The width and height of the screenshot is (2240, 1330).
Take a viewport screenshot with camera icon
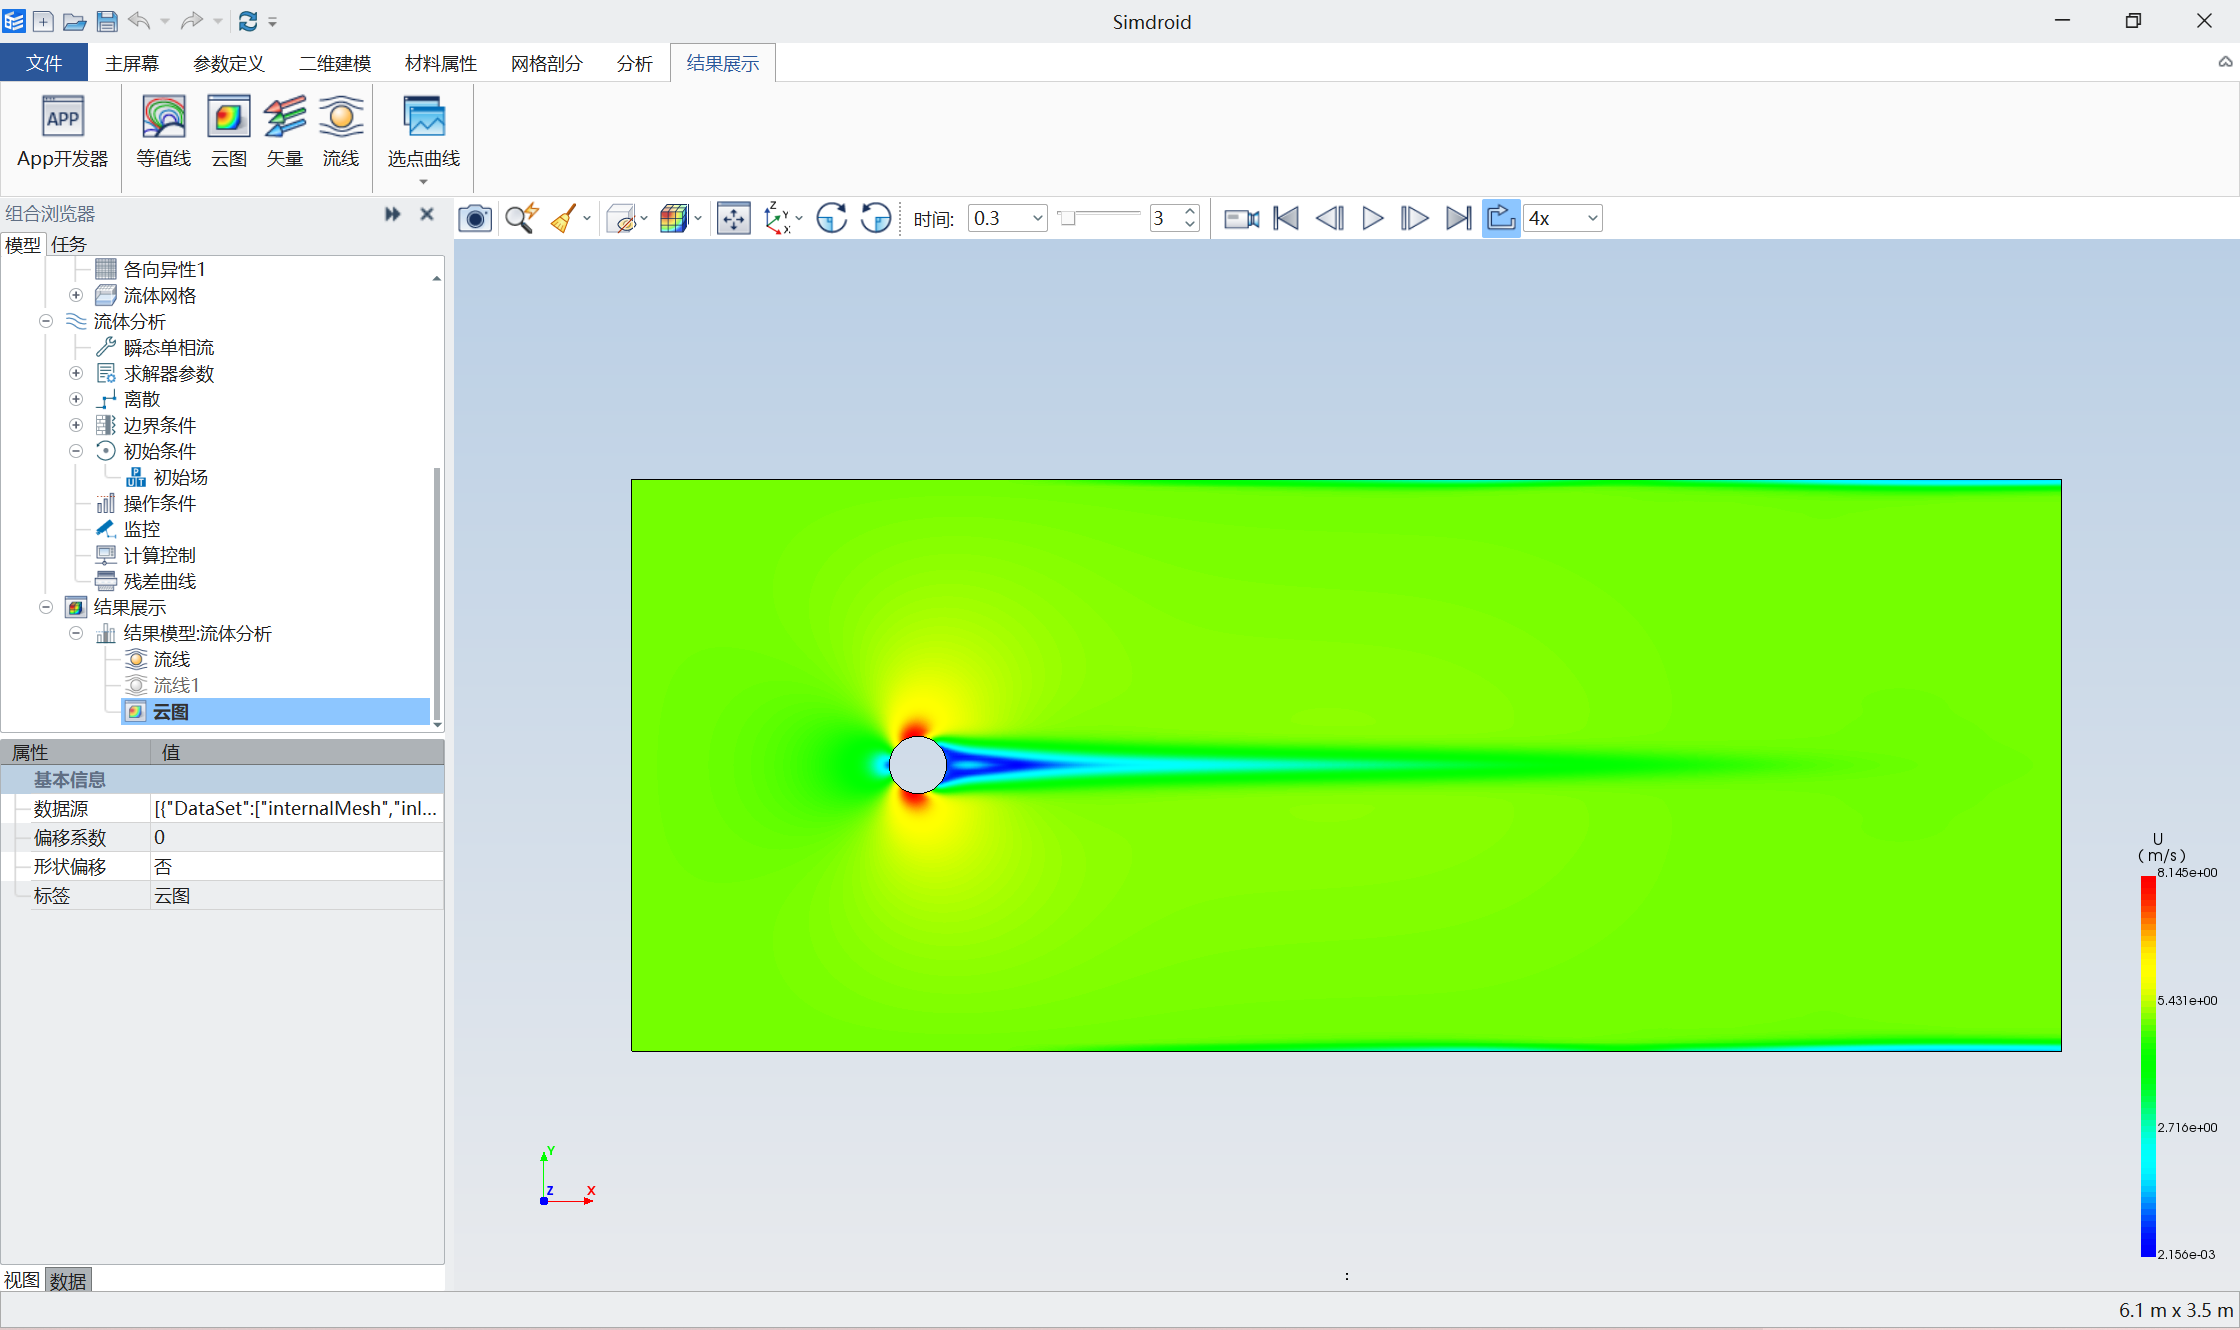click(x=475, y=218)
